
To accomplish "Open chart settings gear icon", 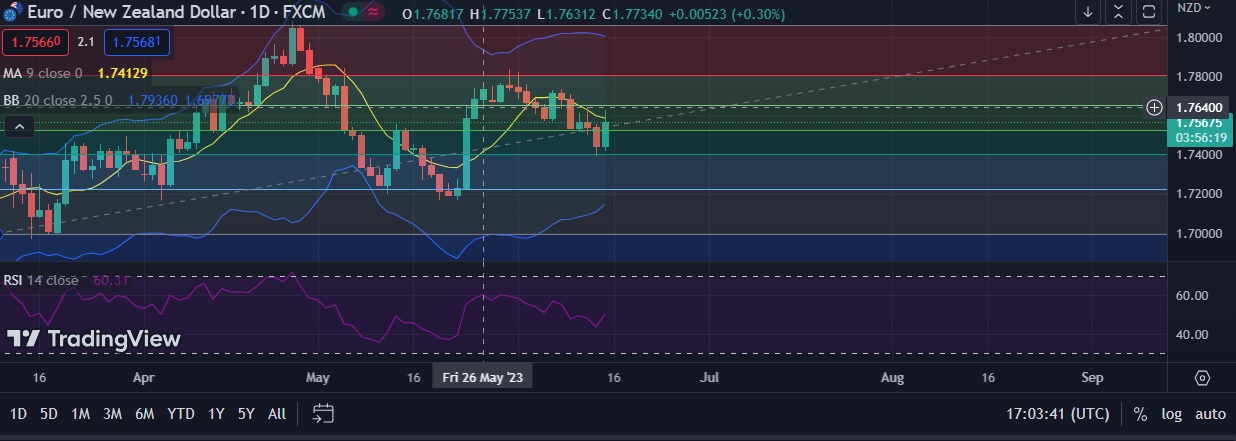I will (x=1202, y=378).
